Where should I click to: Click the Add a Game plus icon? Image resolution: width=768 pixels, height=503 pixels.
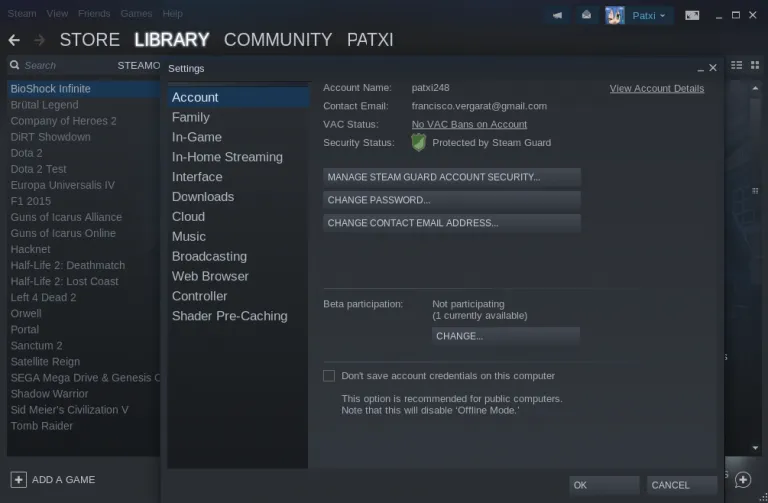pyautogui.click(x=18, y=479)
